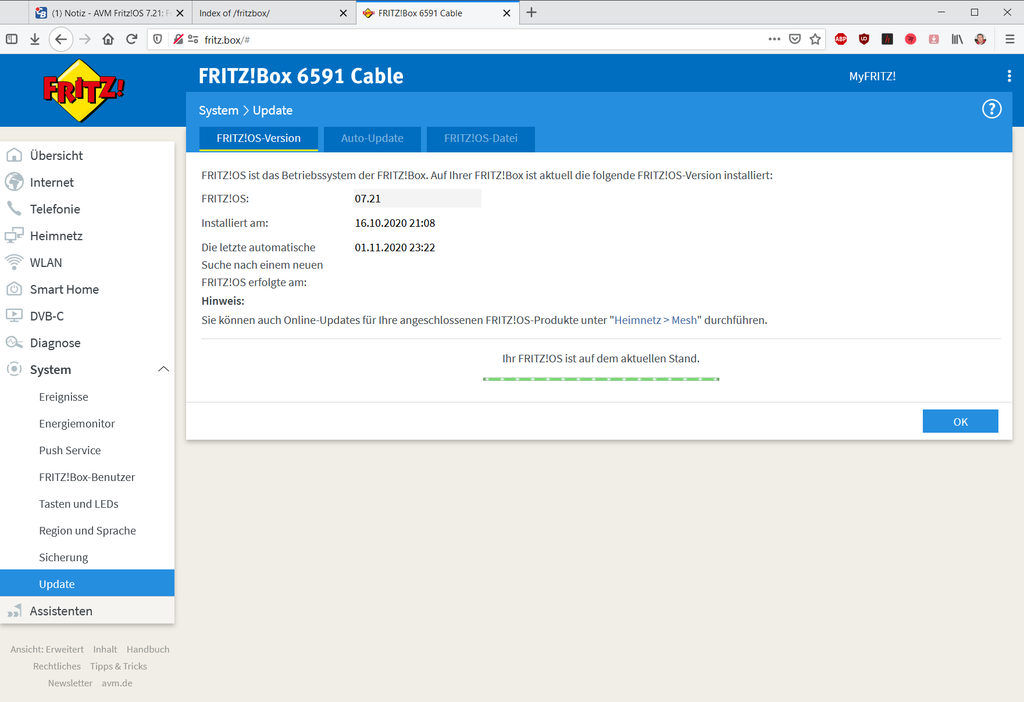This screenshot has height=702, width=1024.
Task: Click System in the breadcrumb
Action: click(x=218, y=110)
